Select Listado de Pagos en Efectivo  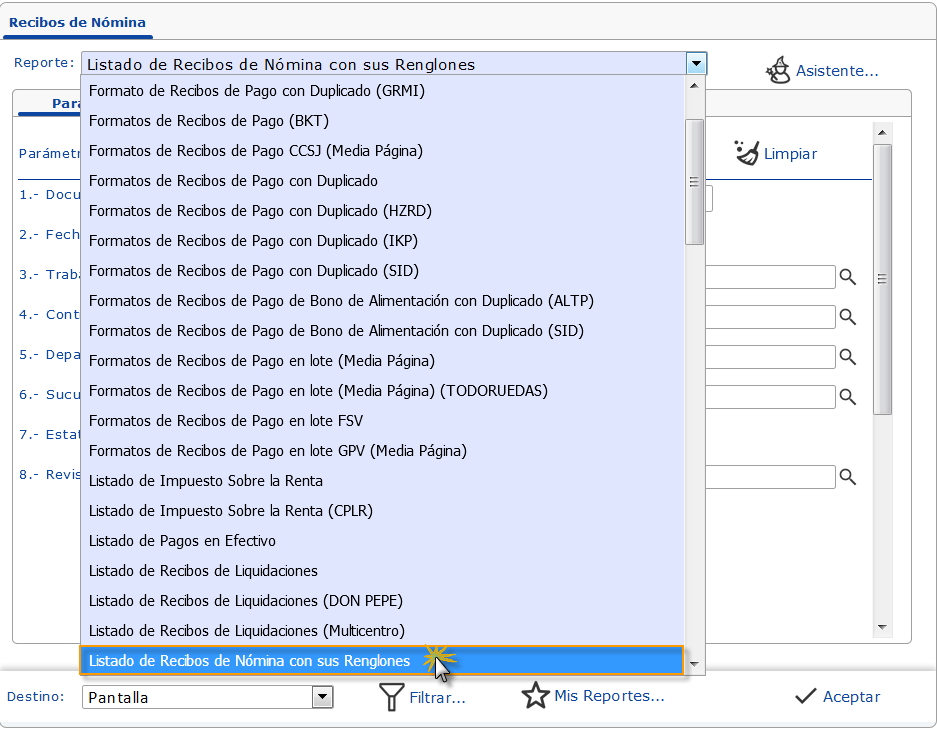click(x=182, y=541)
